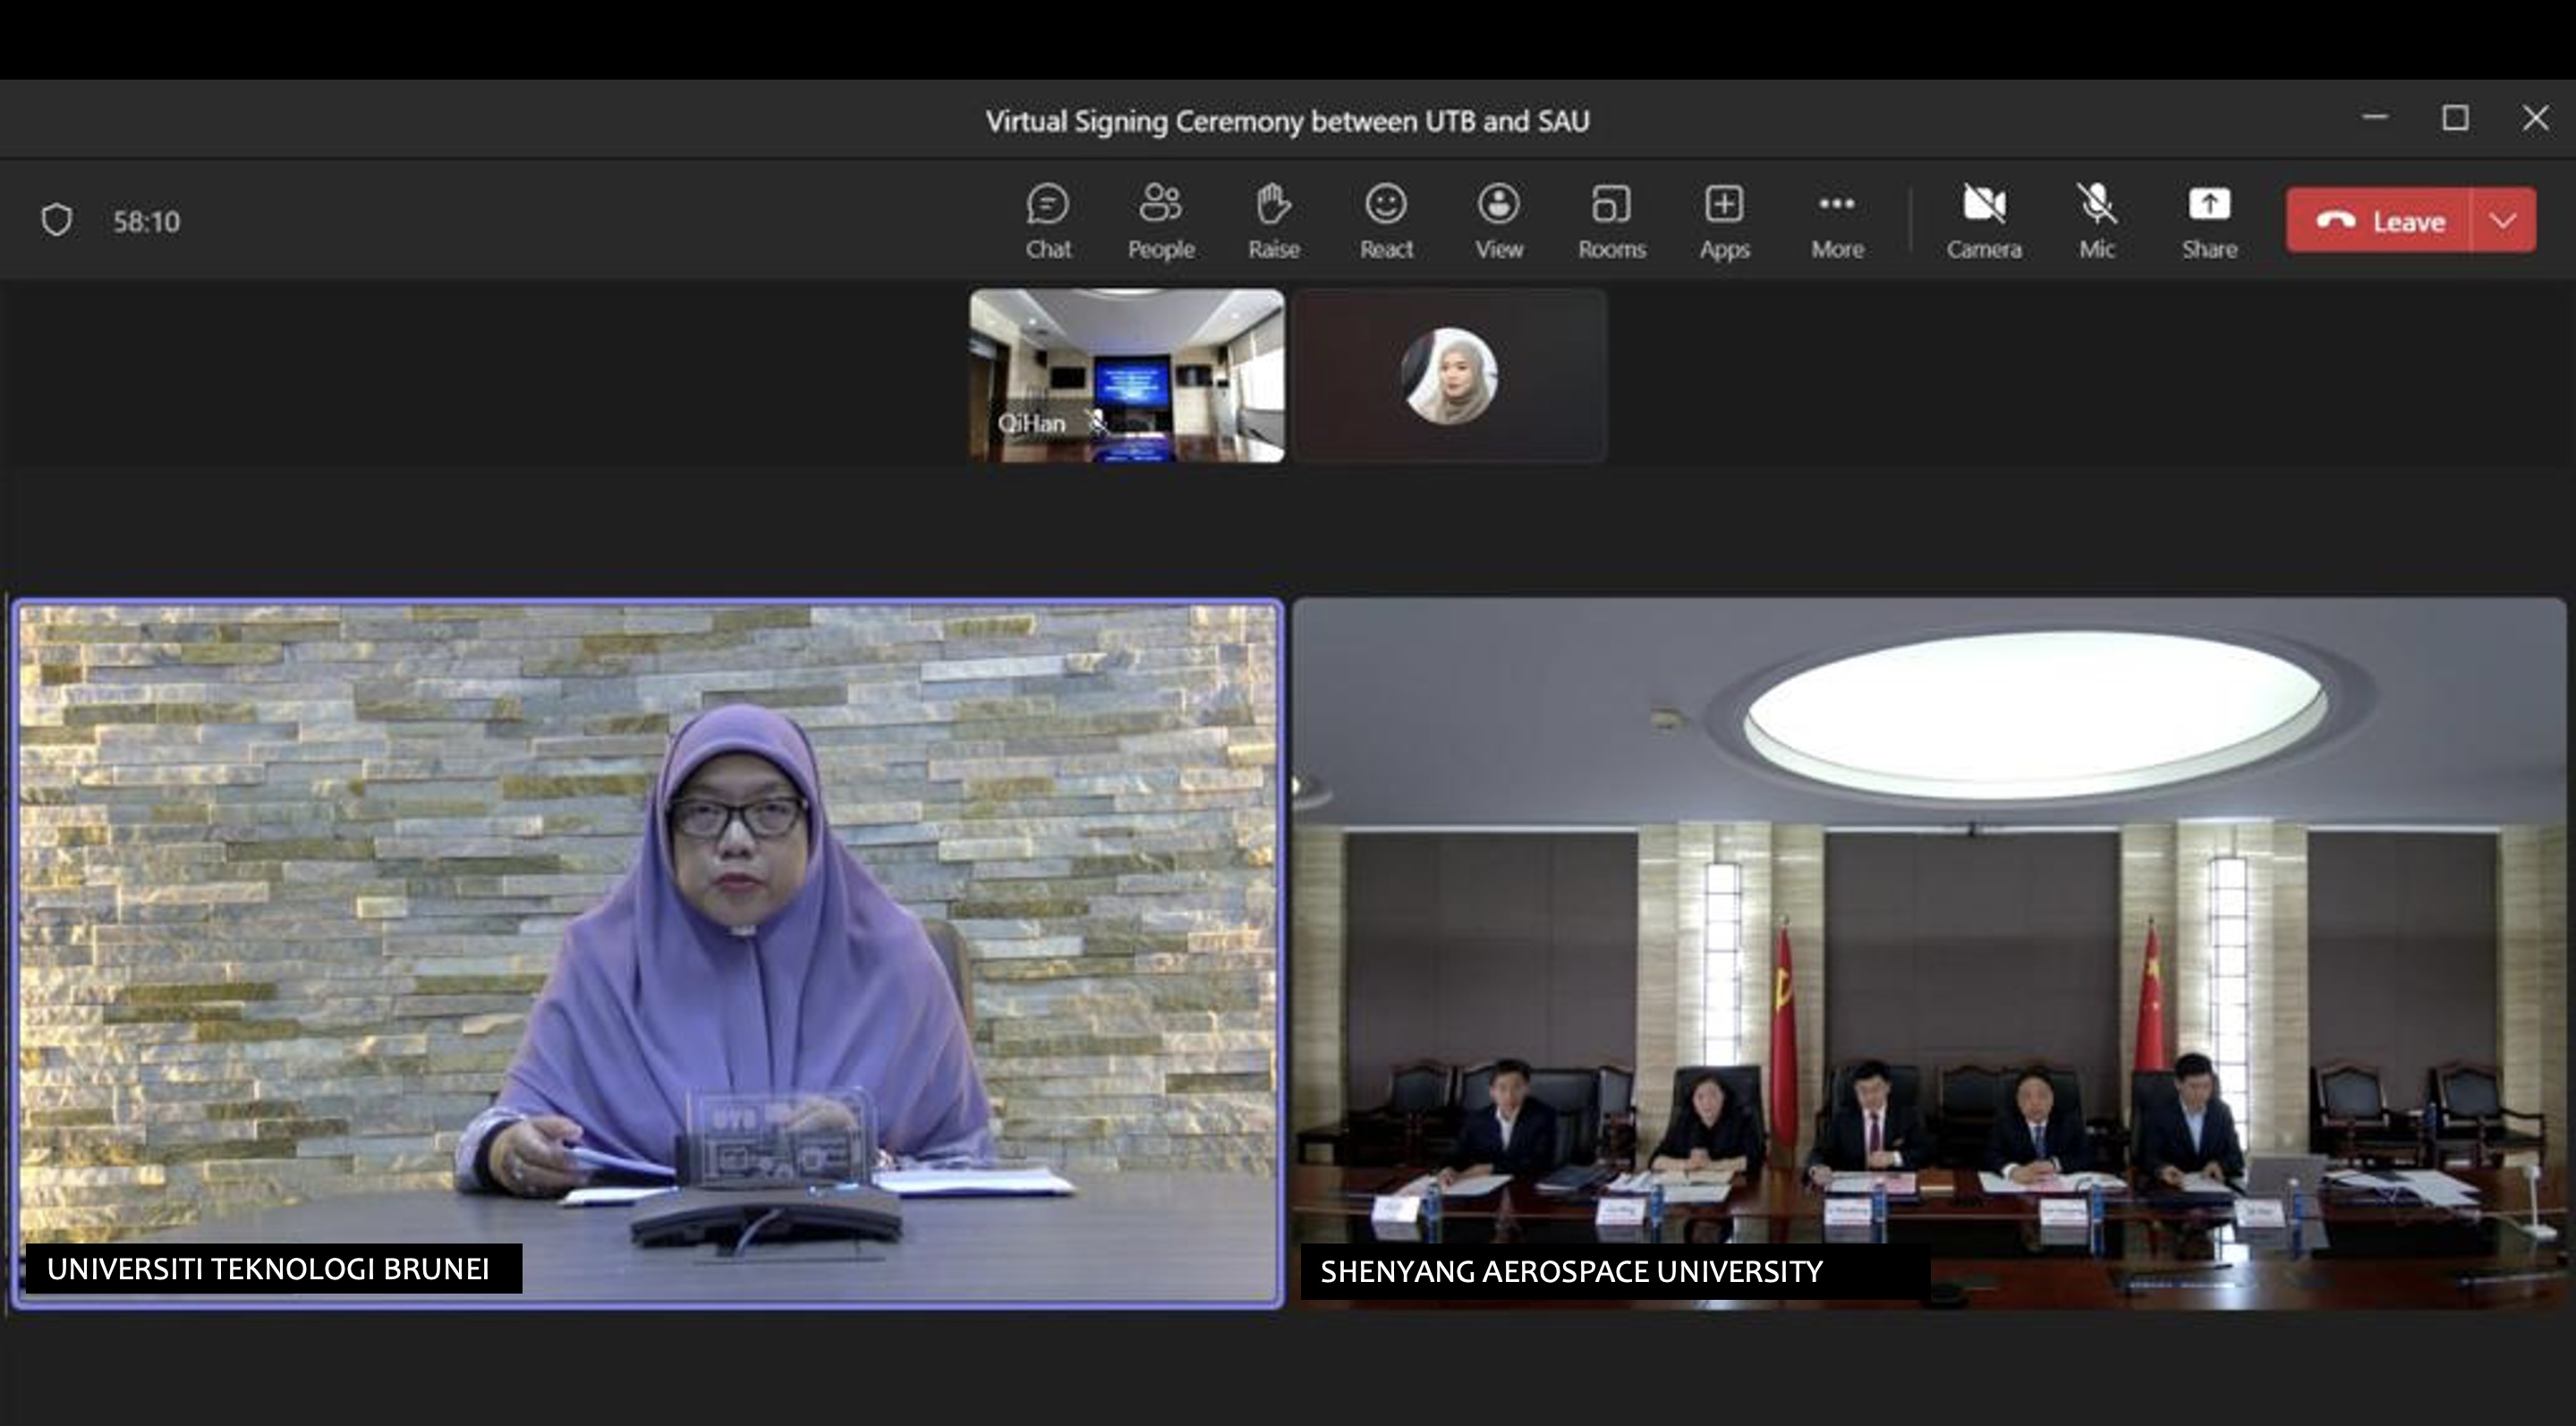
Task: Click the shield meeting security icon
Action: coord(57,220)
